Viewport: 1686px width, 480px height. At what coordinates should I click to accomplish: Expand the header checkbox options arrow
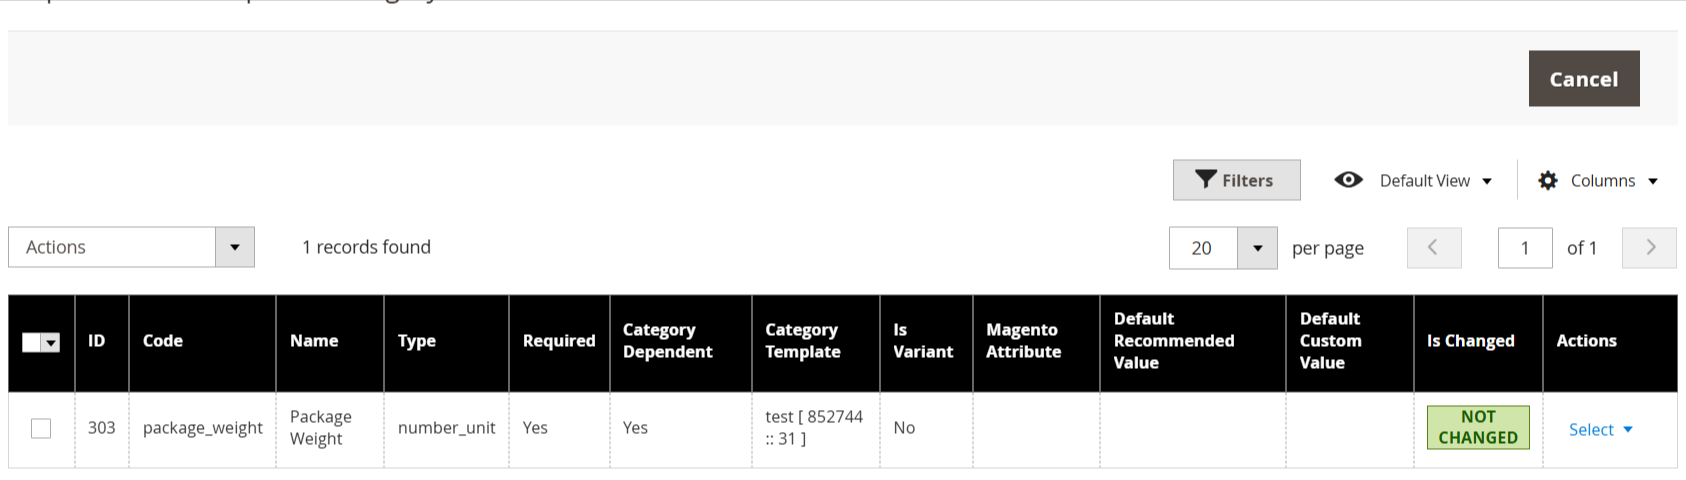51,343
